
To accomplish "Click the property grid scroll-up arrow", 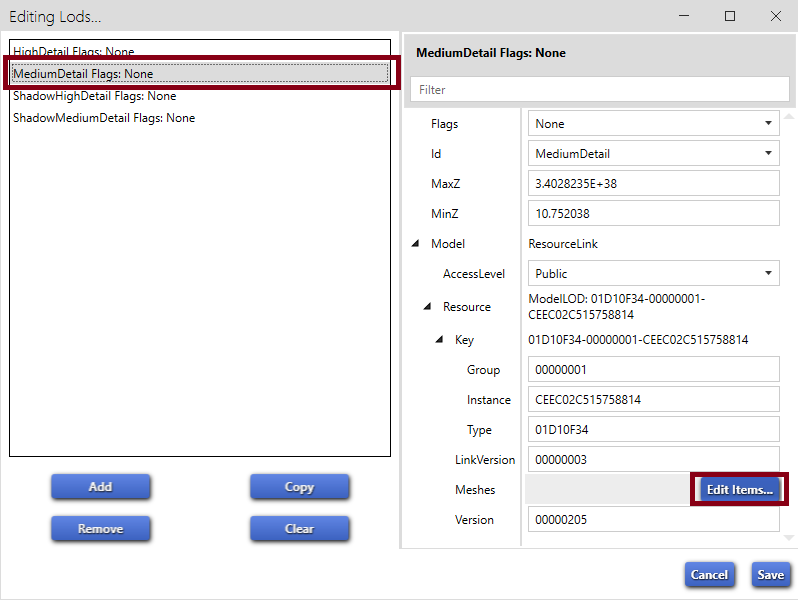I will point(789,117).
